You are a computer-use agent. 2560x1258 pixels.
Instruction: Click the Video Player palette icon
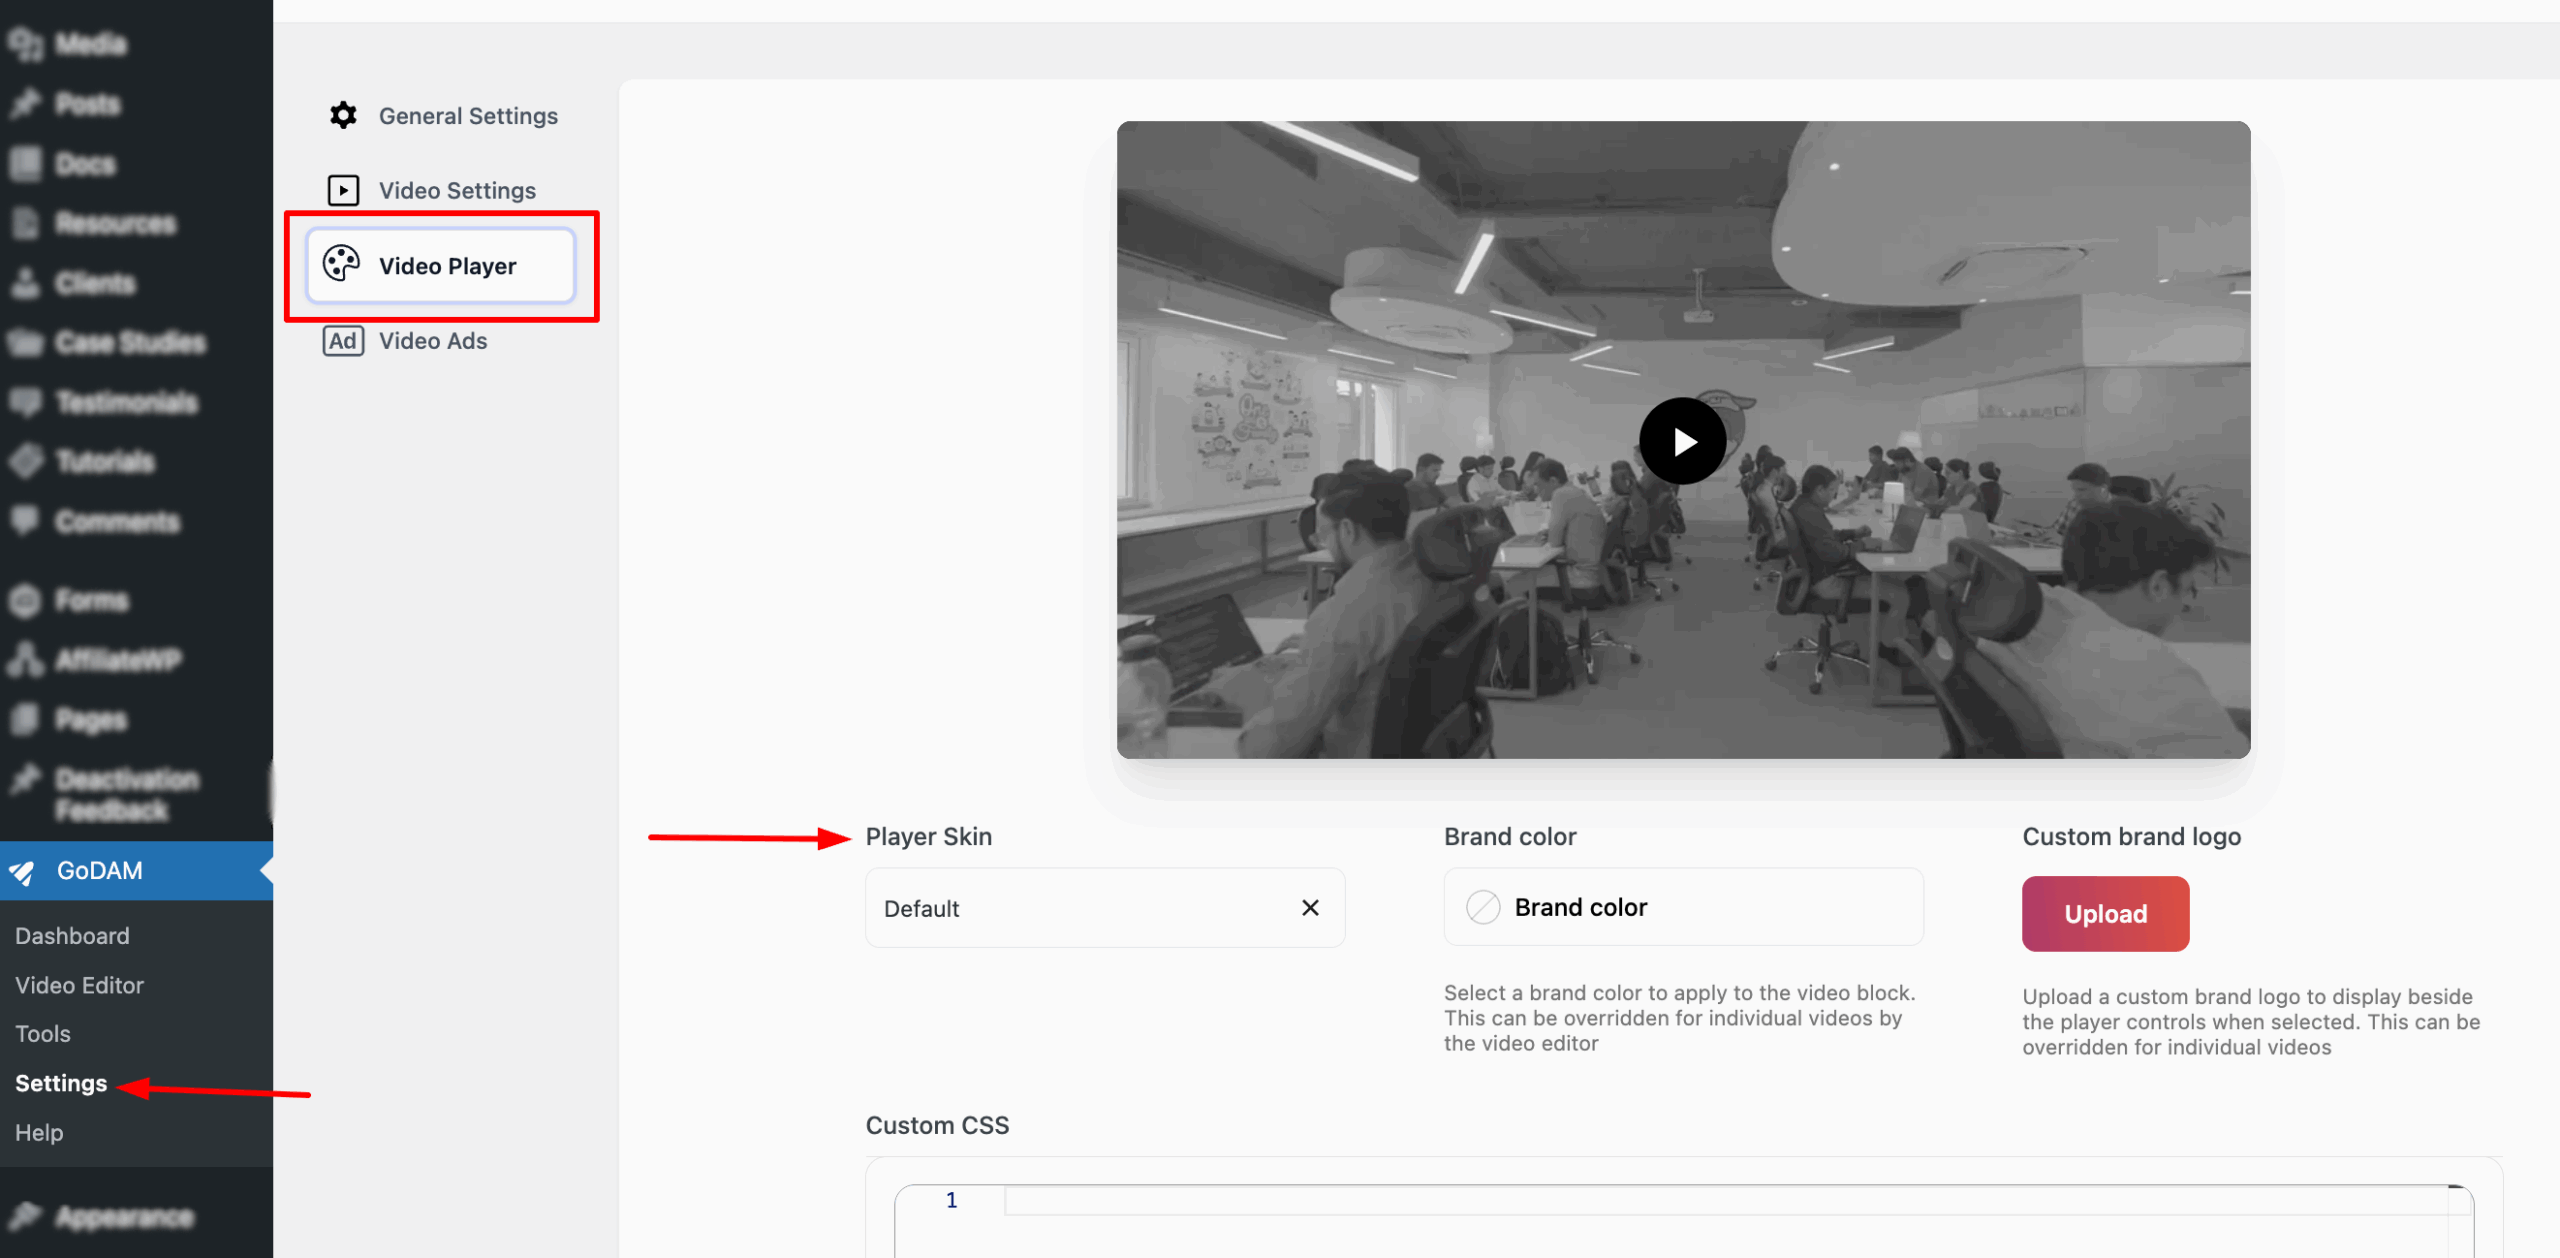[341, 265]
